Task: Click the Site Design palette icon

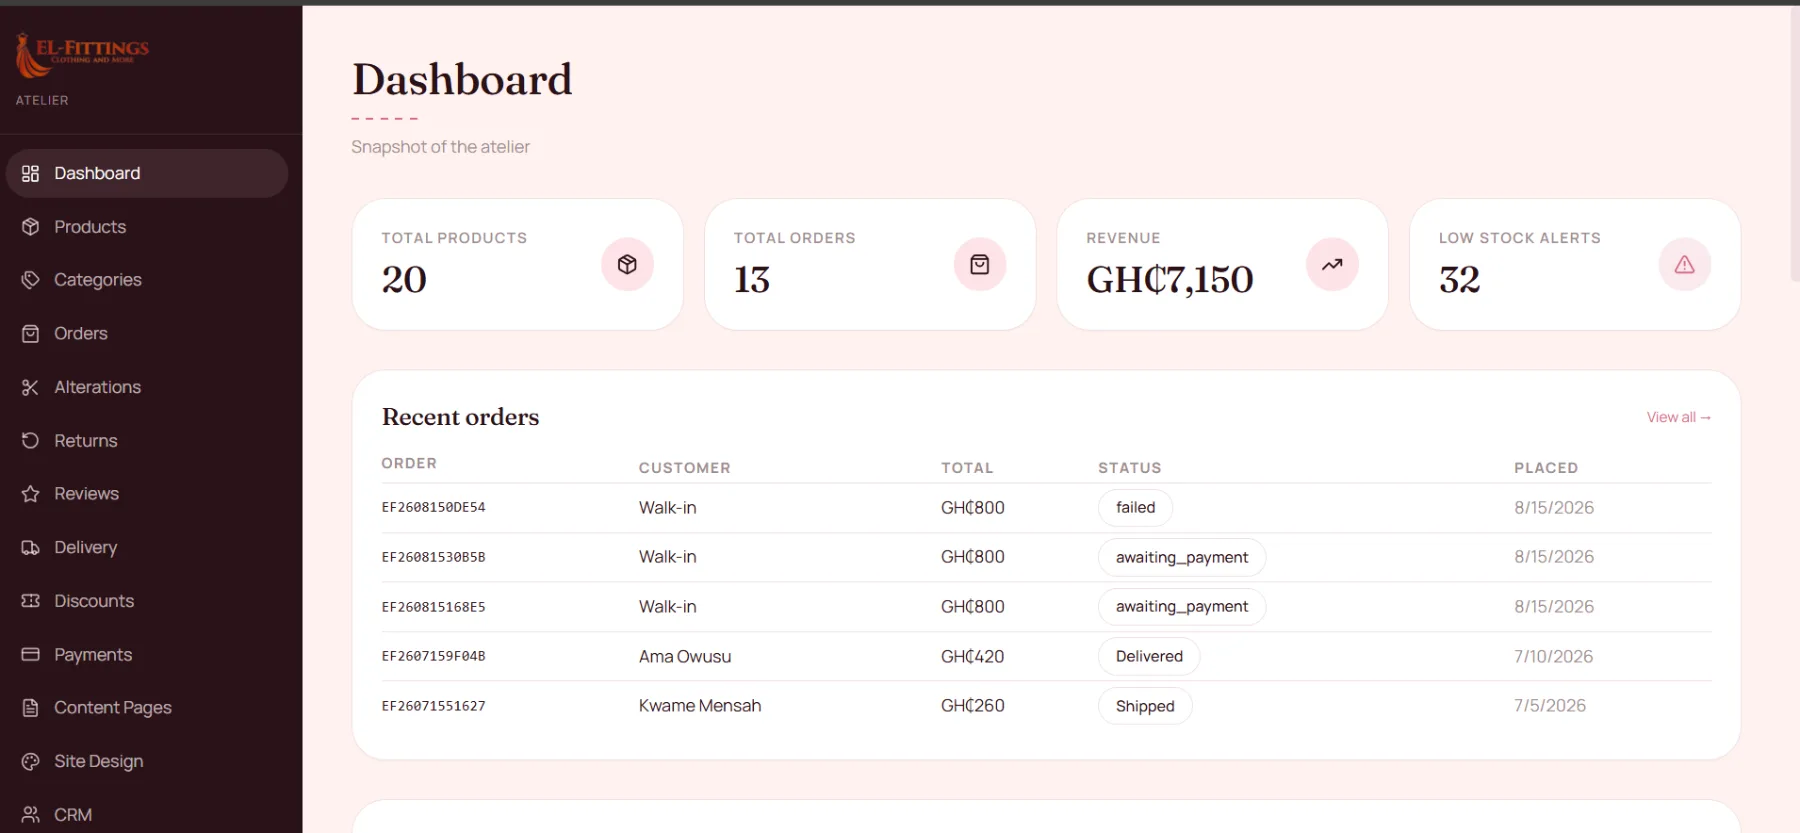Action: (30, 762)
